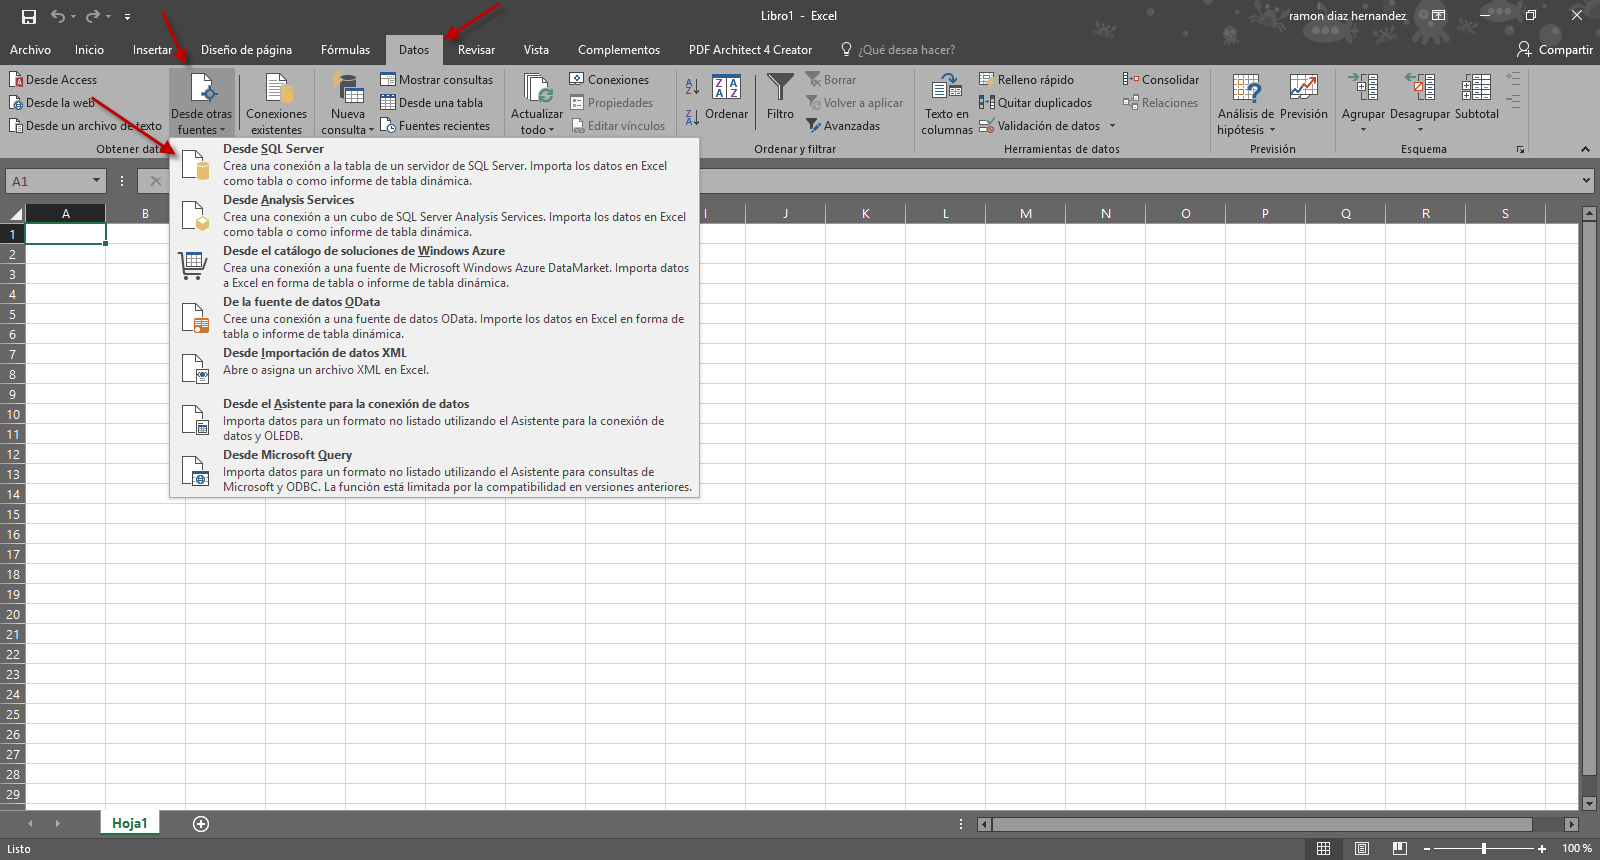Click Avanzadas filter option
The height and width of the screenshot is (860, 1600).
coord(843,126)
